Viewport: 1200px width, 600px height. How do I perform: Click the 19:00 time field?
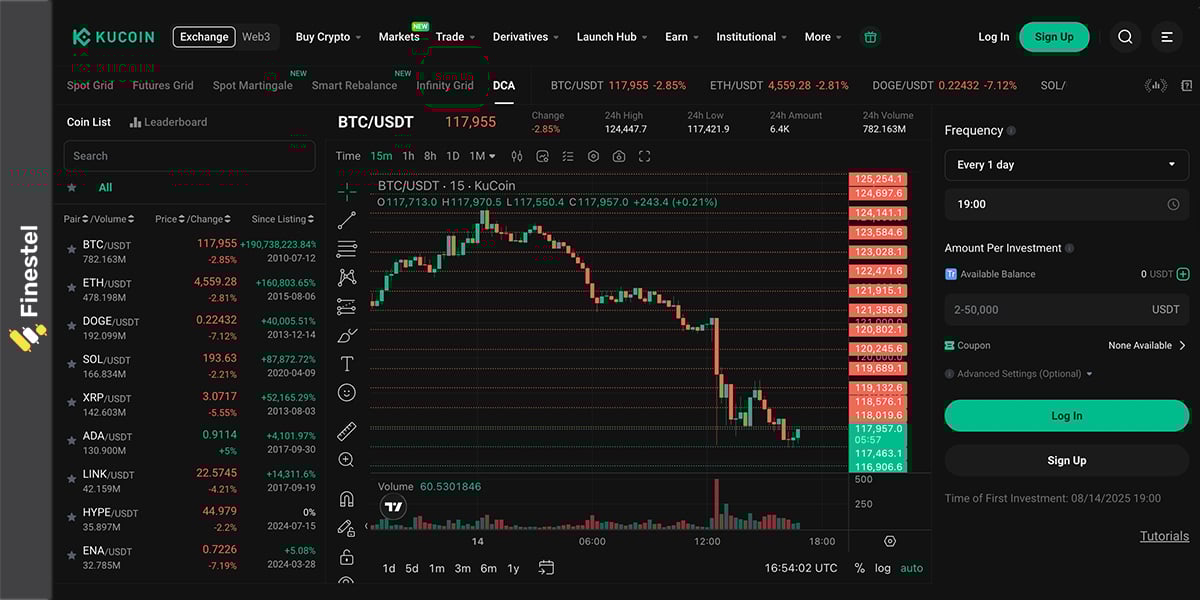1067,204
